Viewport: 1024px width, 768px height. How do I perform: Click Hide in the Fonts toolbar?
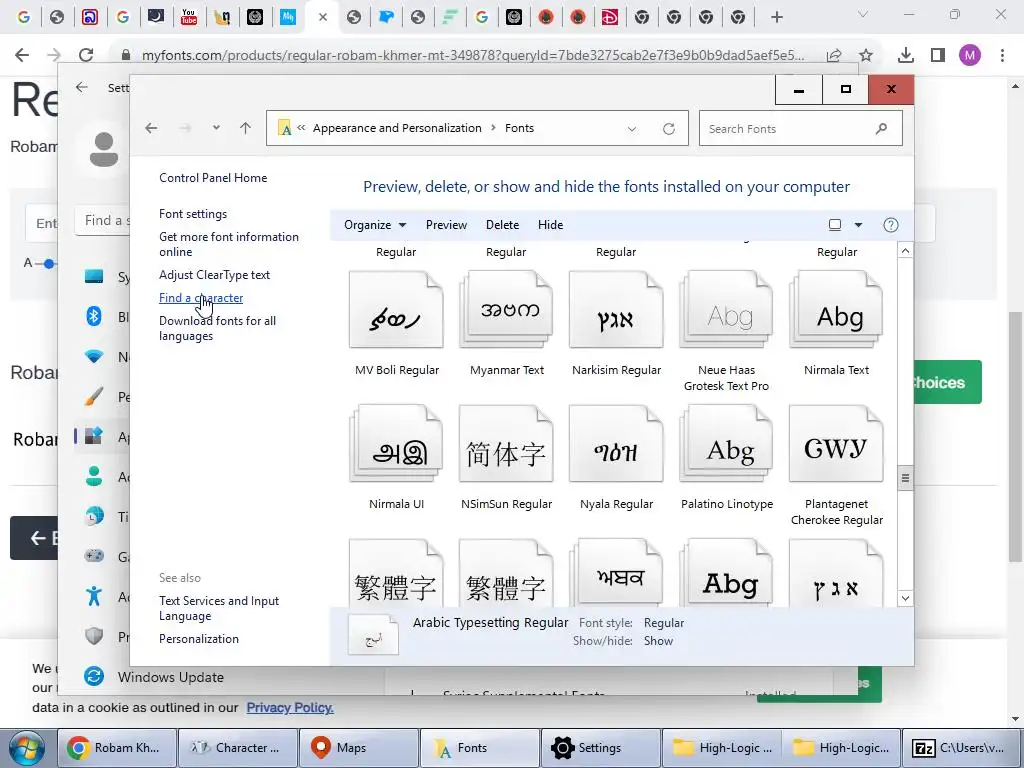click(551, 225)
